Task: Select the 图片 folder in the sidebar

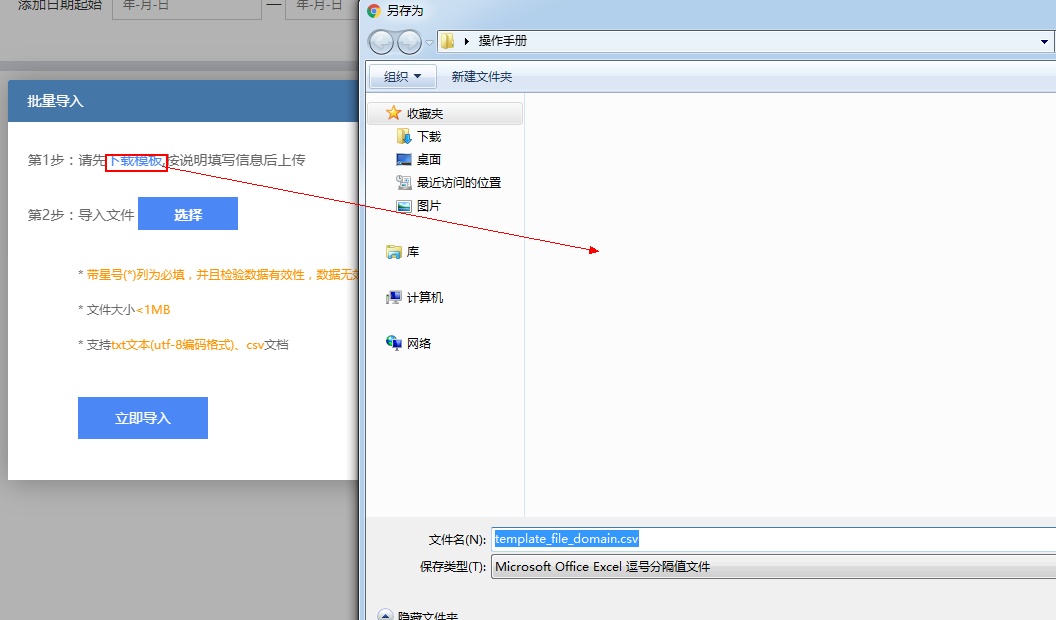Action: [428, 205]
